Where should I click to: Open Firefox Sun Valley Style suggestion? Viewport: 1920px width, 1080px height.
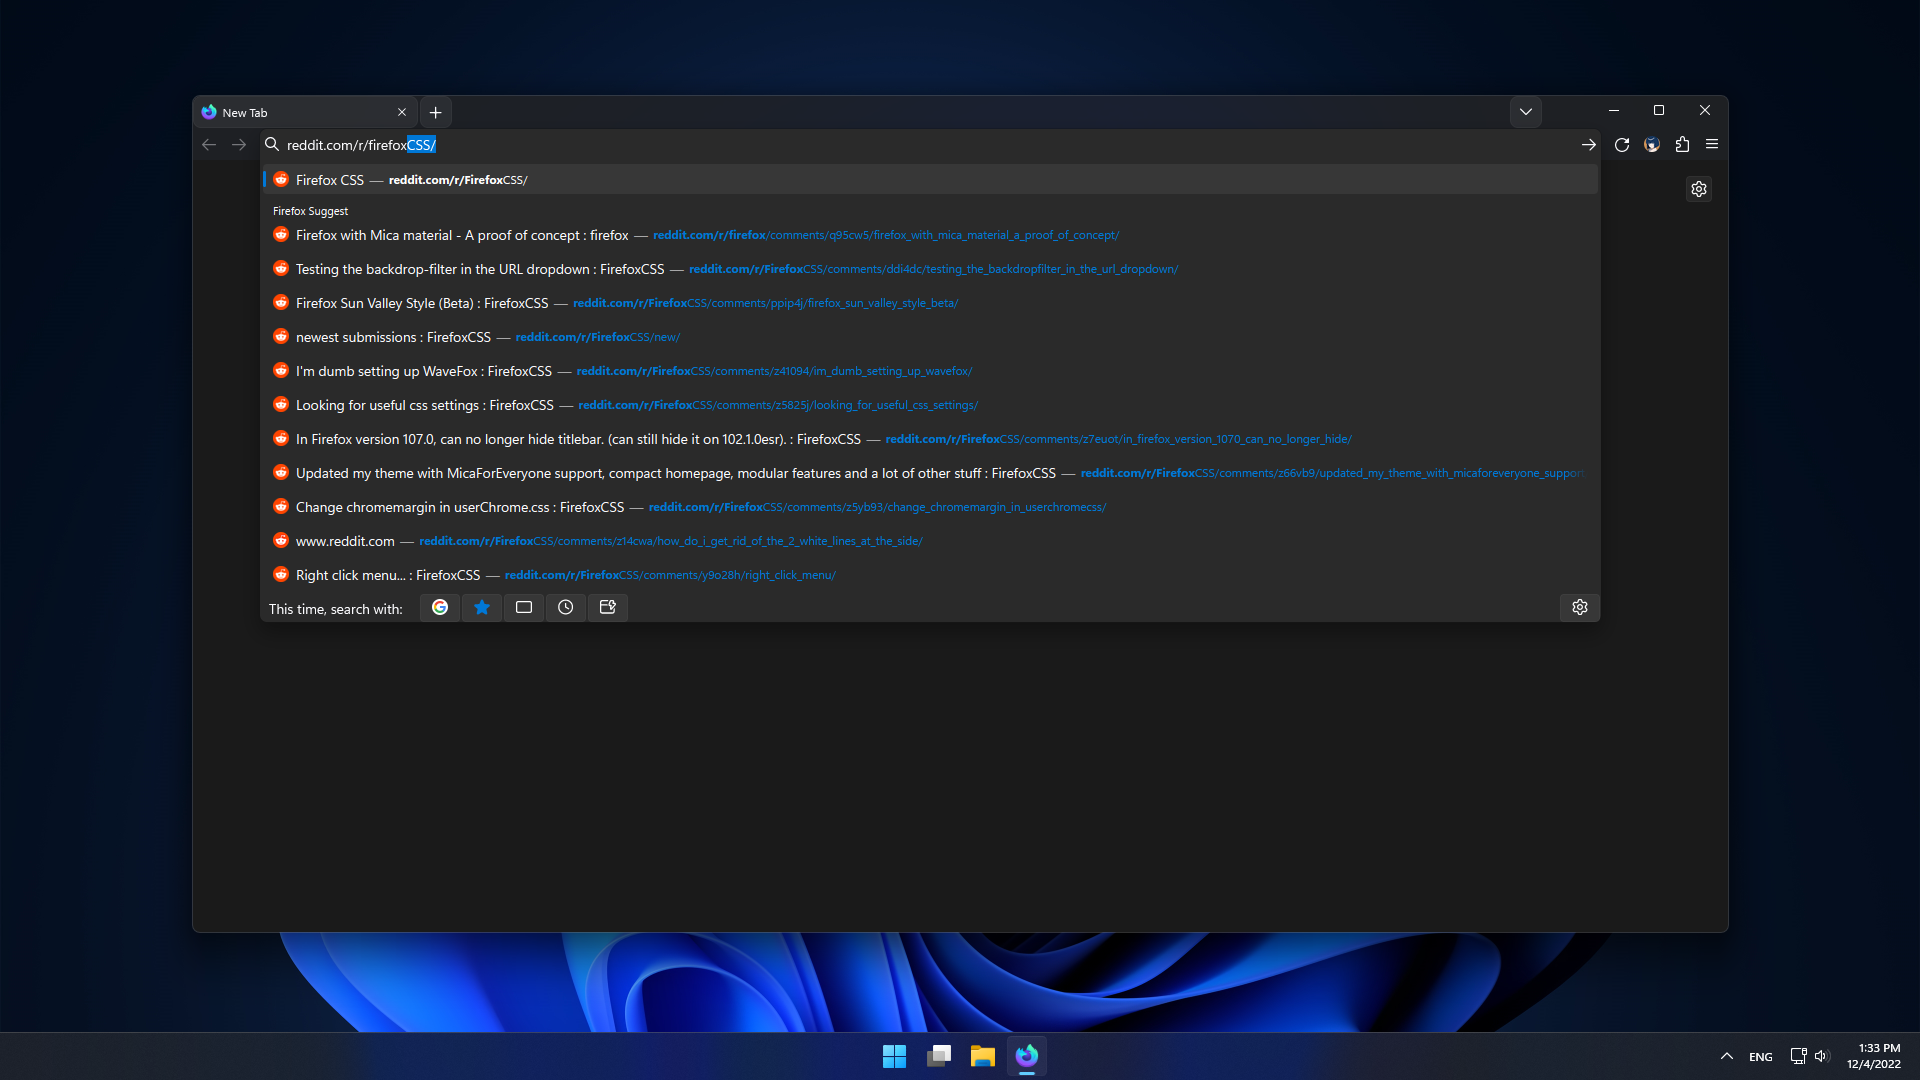coord(930,303)
